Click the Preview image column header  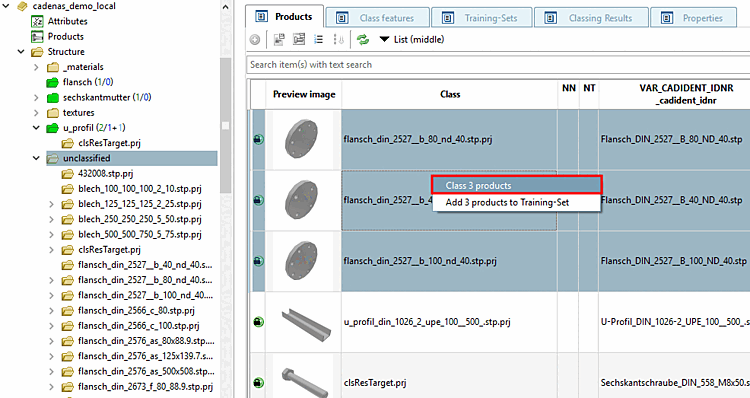tap(304, 94)
